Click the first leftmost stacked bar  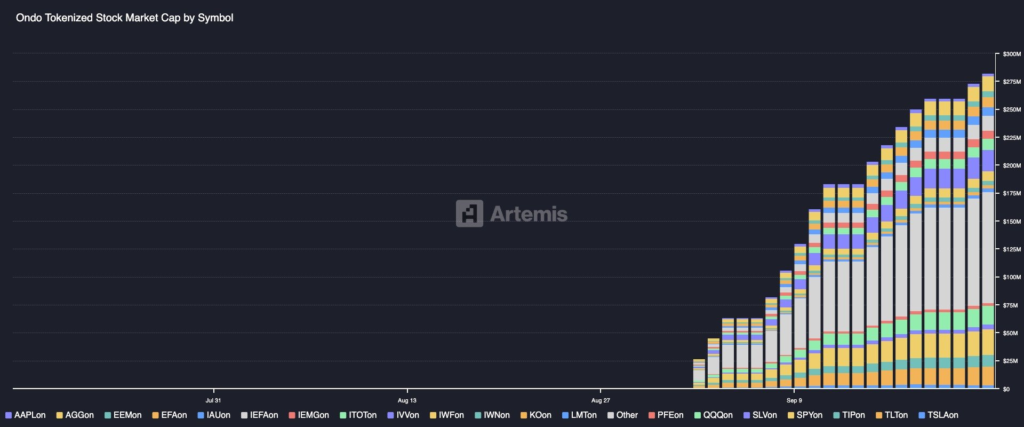tap(699, 374)
